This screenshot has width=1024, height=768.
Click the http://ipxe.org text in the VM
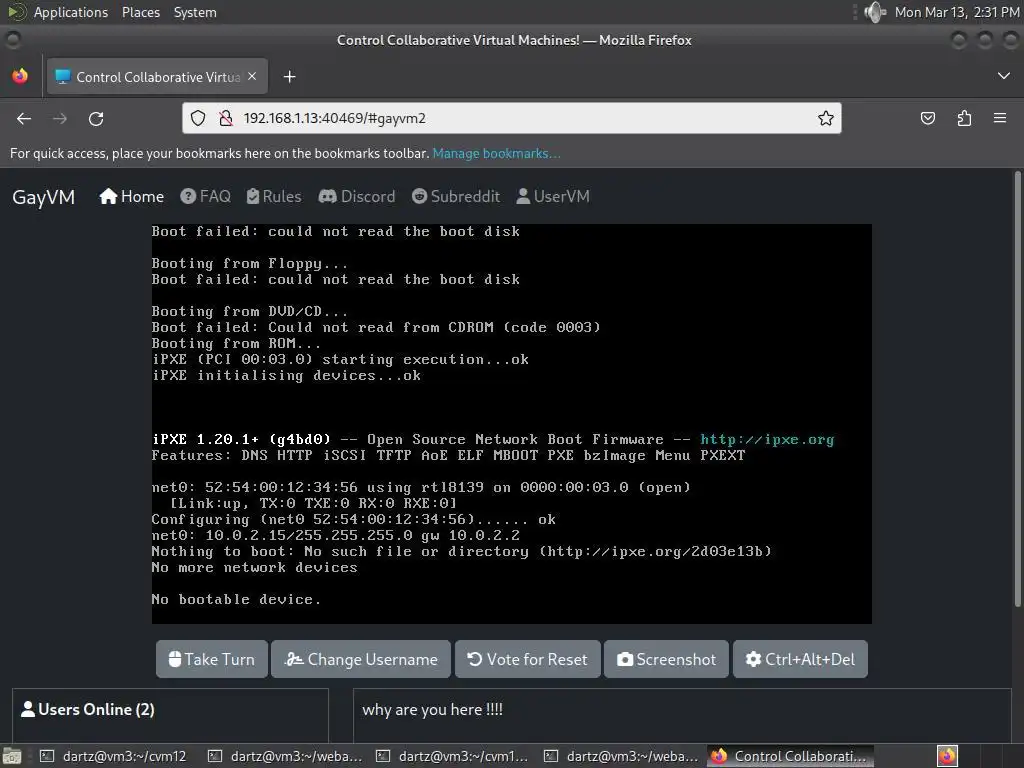[767, 440]
